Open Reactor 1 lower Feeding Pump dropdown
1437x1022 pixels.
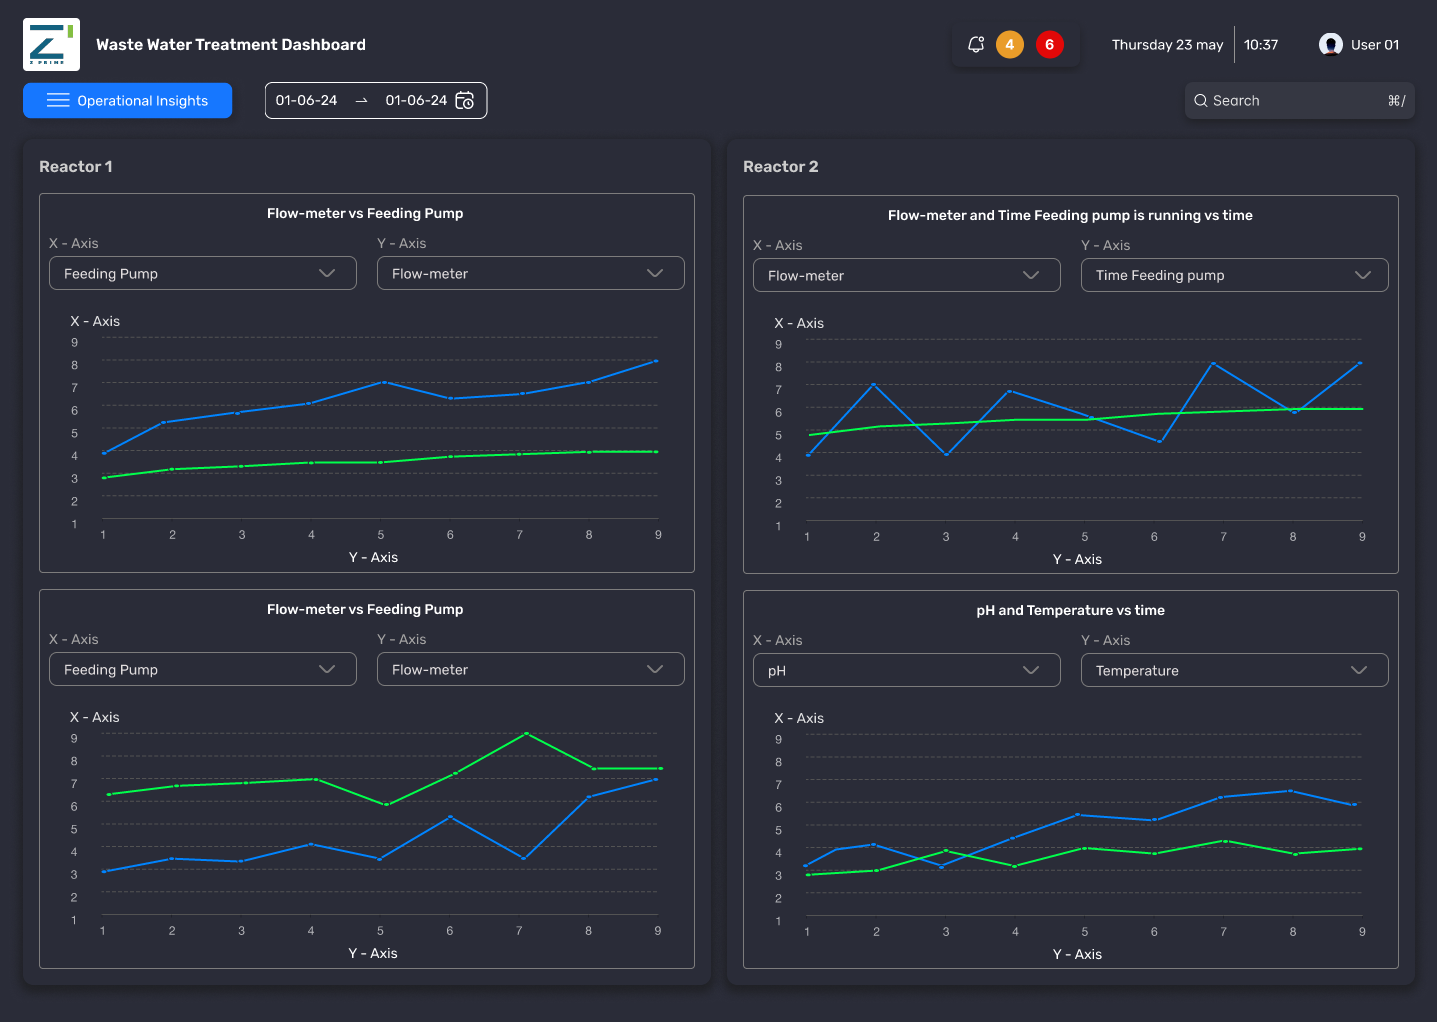coord(203,670)
